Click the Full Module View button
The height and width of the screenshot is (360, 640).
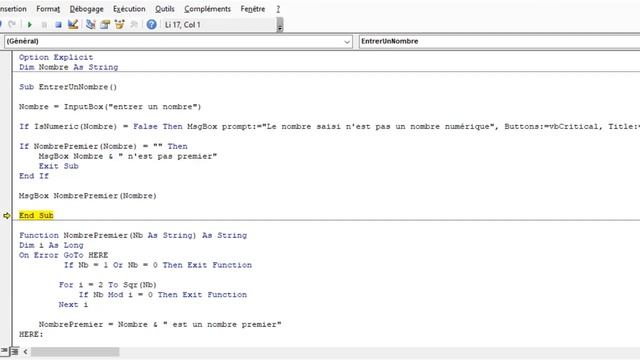pyautogui.click(x=14, y=351)
